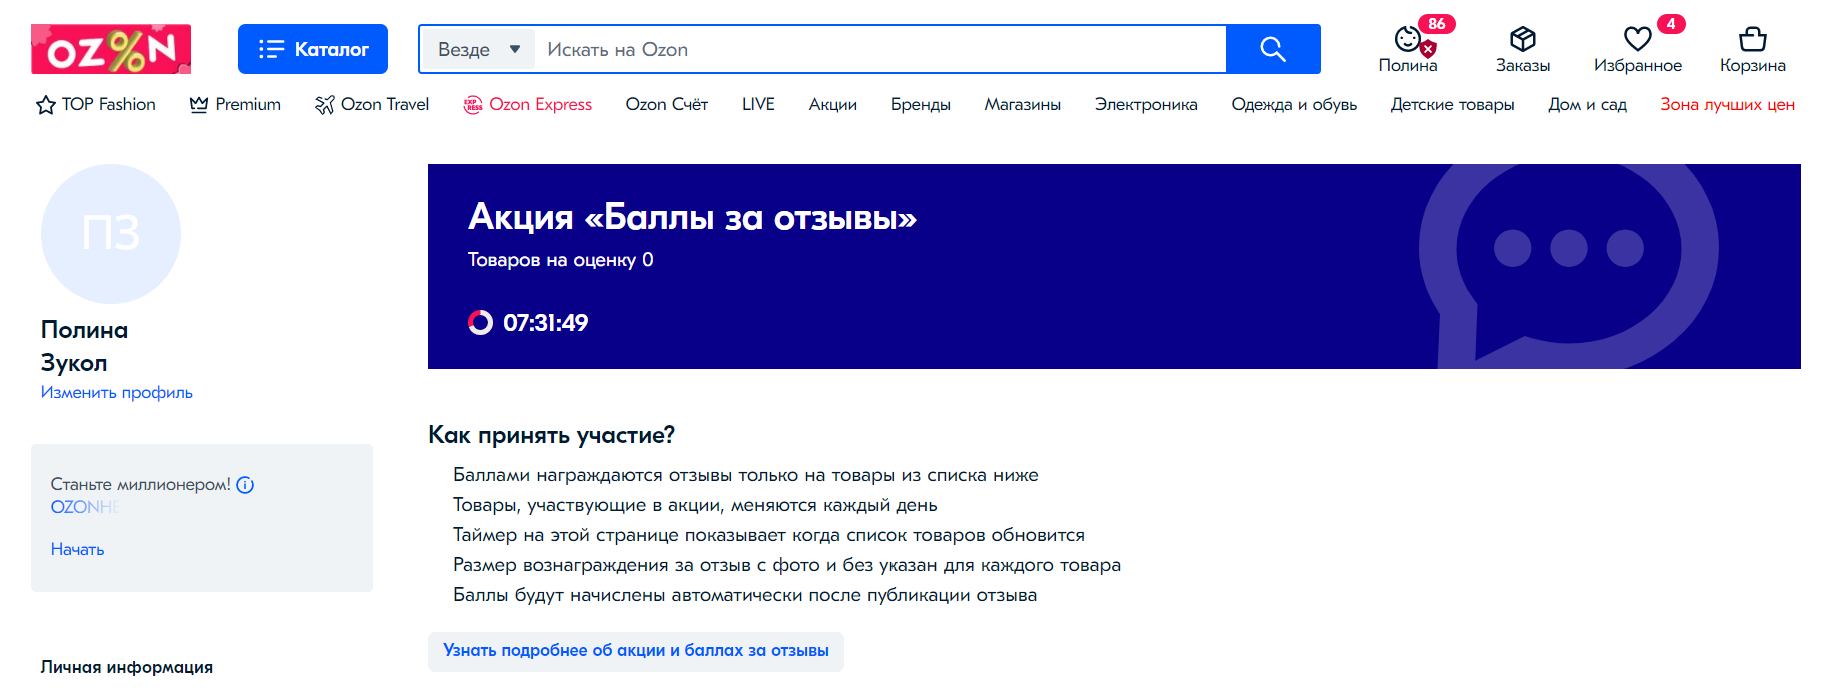Open the Каталог menu button

point(312,49)
